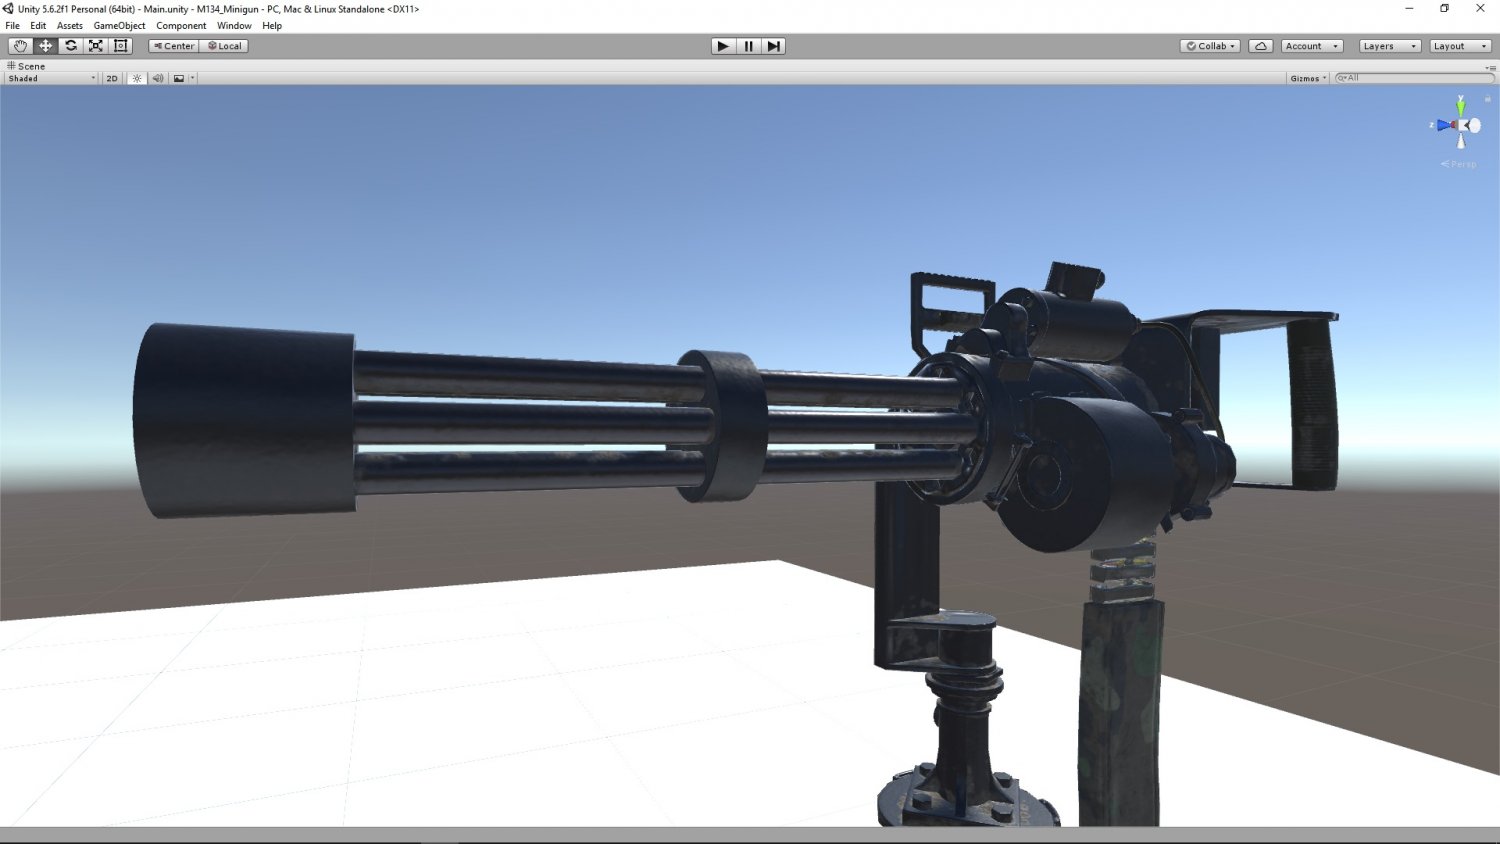The image size is (1500, 844).
Task: Click the green Y axis on scene gizmo
Action: tap(1462, 108)
